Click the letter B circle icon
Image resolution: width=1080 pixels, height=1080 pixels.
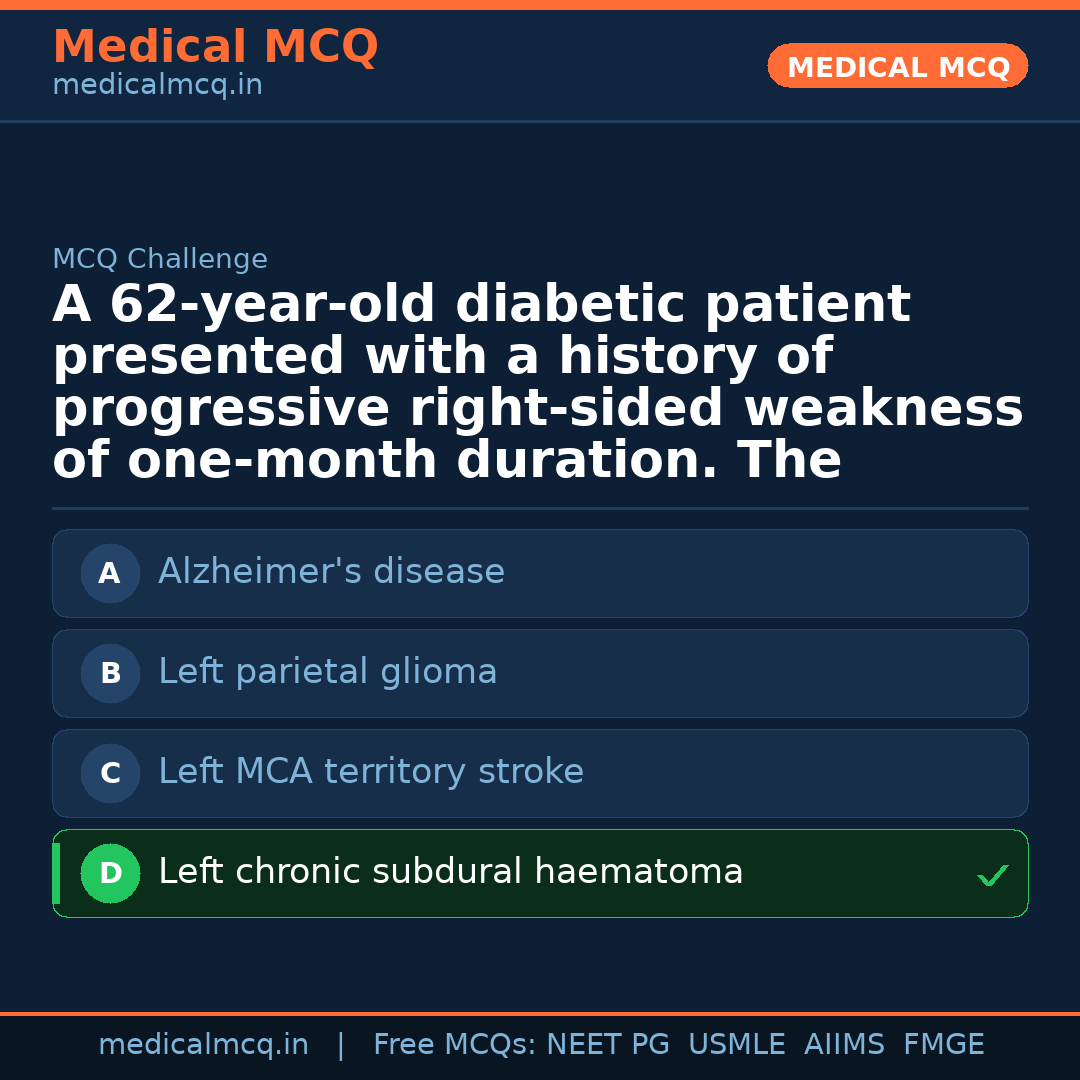[x=110, y=674]
